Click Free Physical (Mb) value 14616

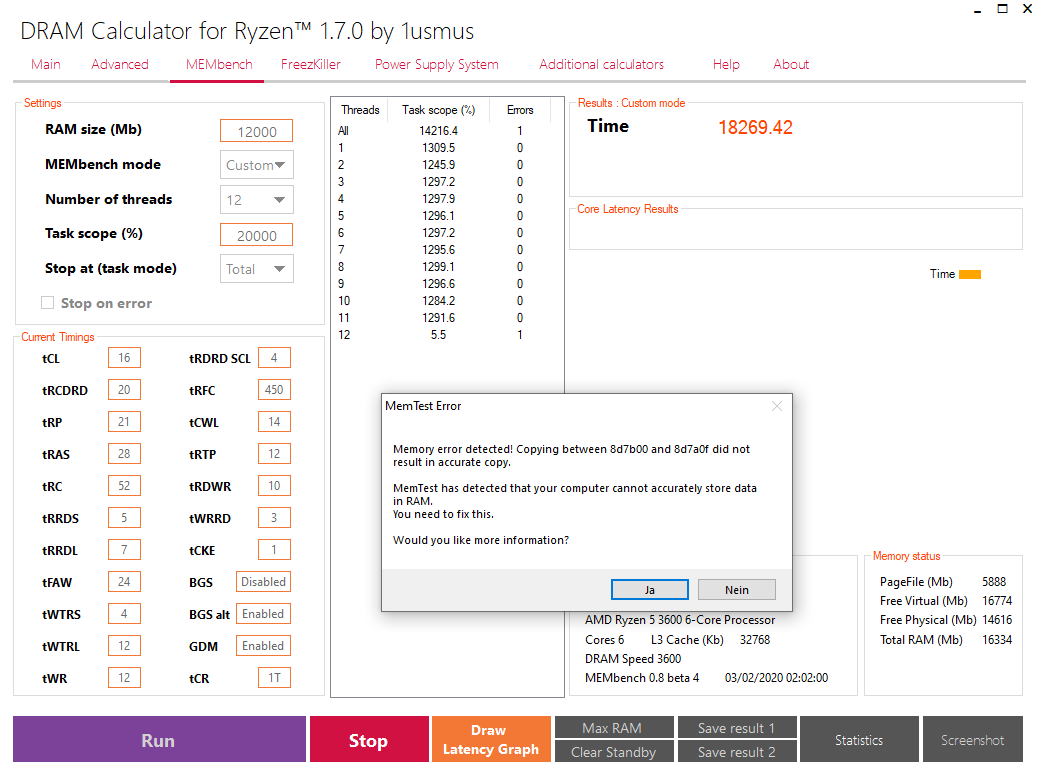[997, 620]
